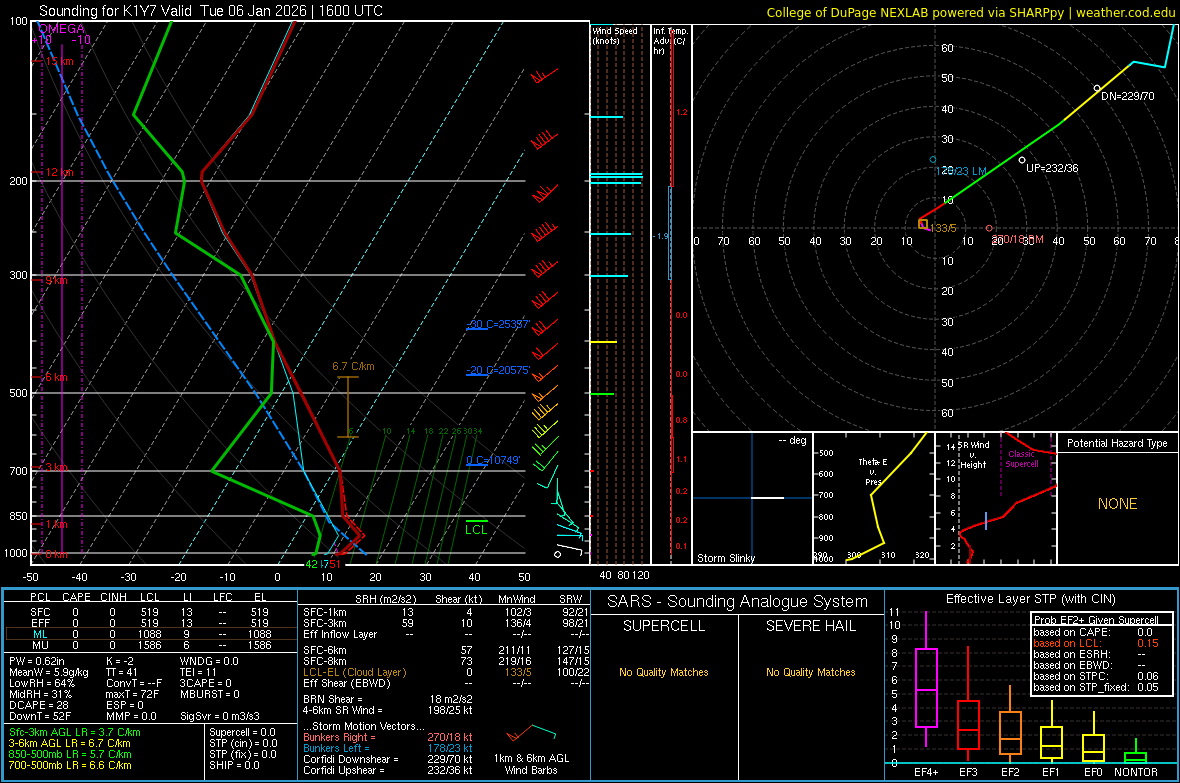This screenshot has height=783, width=1180.
Task: Click the 'SigSvr = 0 m3/s3' value
Action: point(220,716)
